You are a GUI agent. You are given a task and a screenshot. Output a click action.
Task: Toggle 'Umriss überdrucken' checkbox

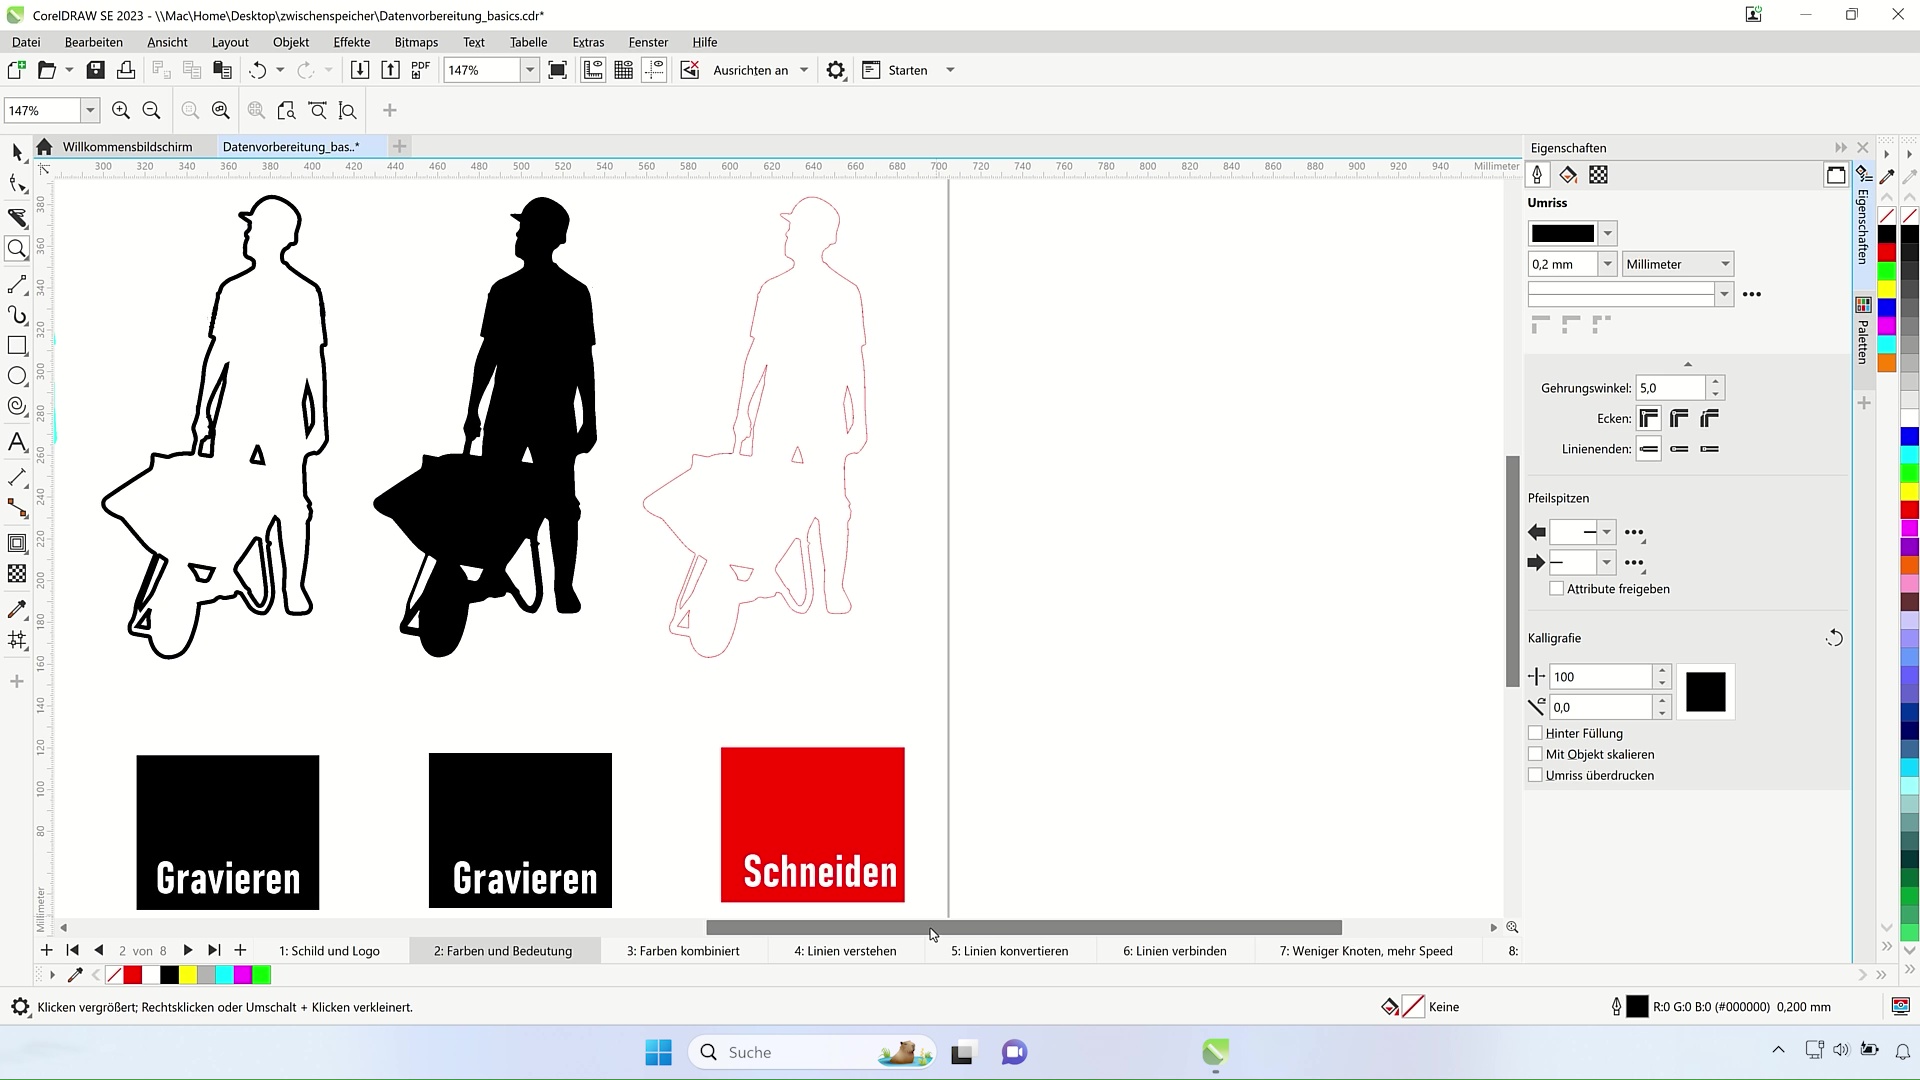coord(1535,775)
